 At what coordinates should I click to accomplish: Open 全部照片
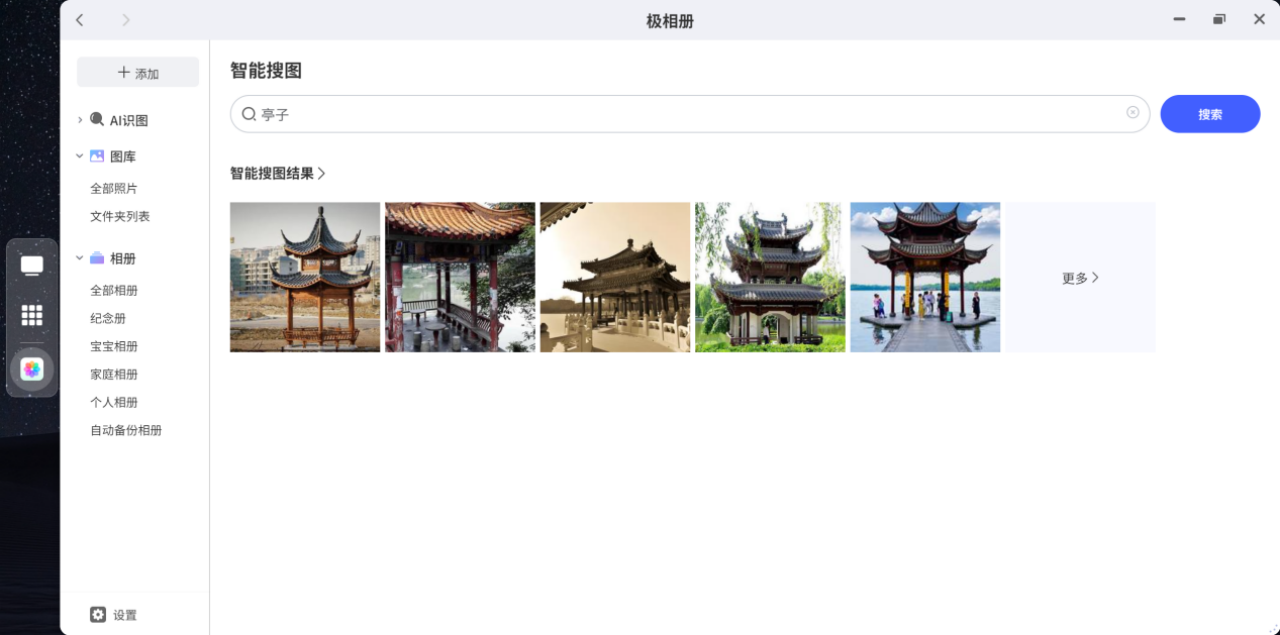[x=114, y=188]
